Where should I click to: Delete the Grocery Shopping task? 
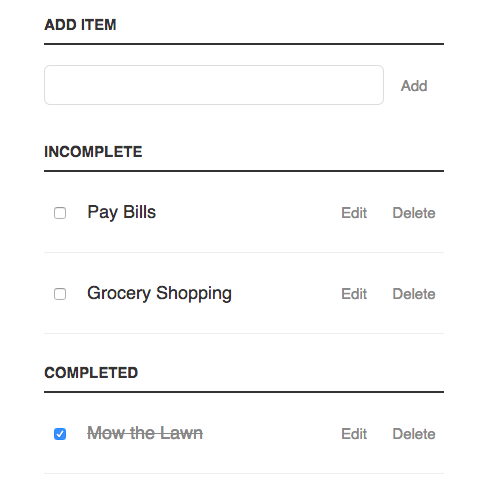click(414, 294)
